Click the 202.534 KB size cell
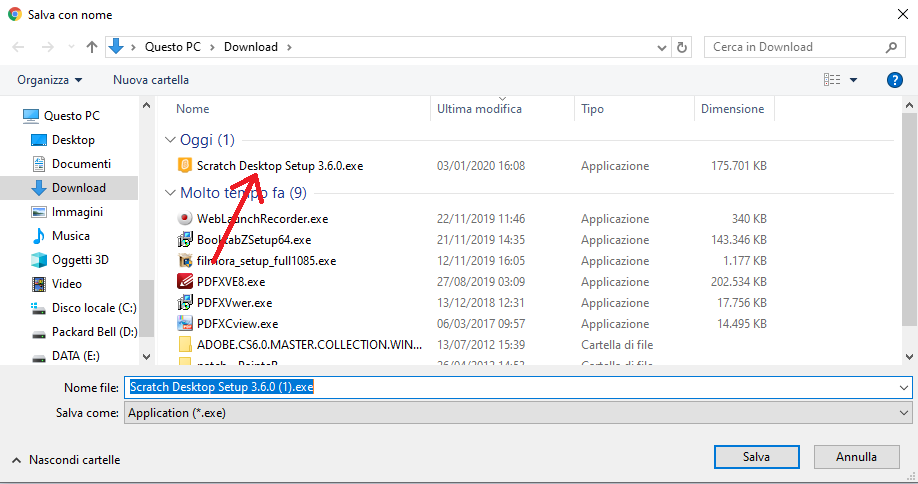918x484 pixels. (738, 282)
